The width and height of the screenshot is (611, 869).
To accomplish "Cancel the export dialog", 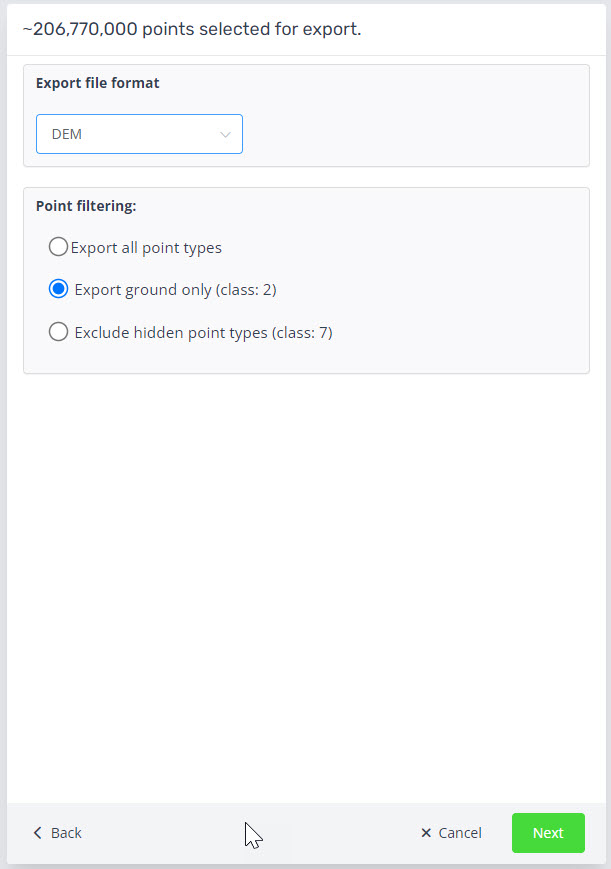I will [450, 832].
